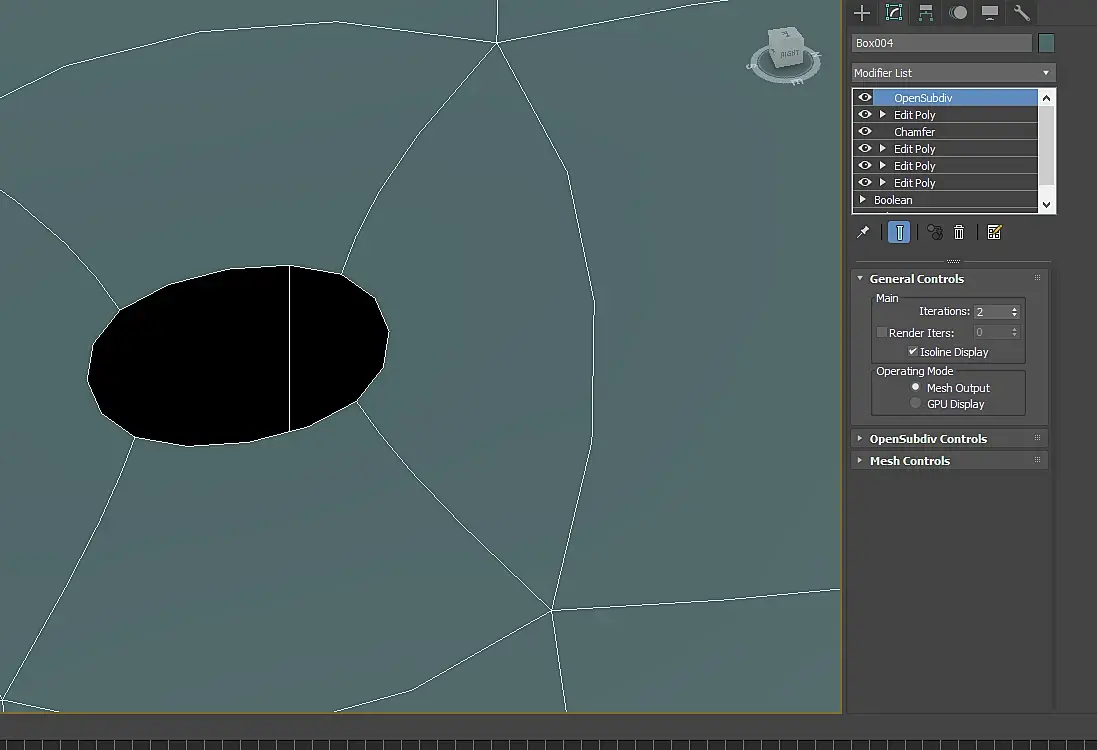Open the Motion panel icon
Screen dimensions: 1097x750
tap(958, 13)
